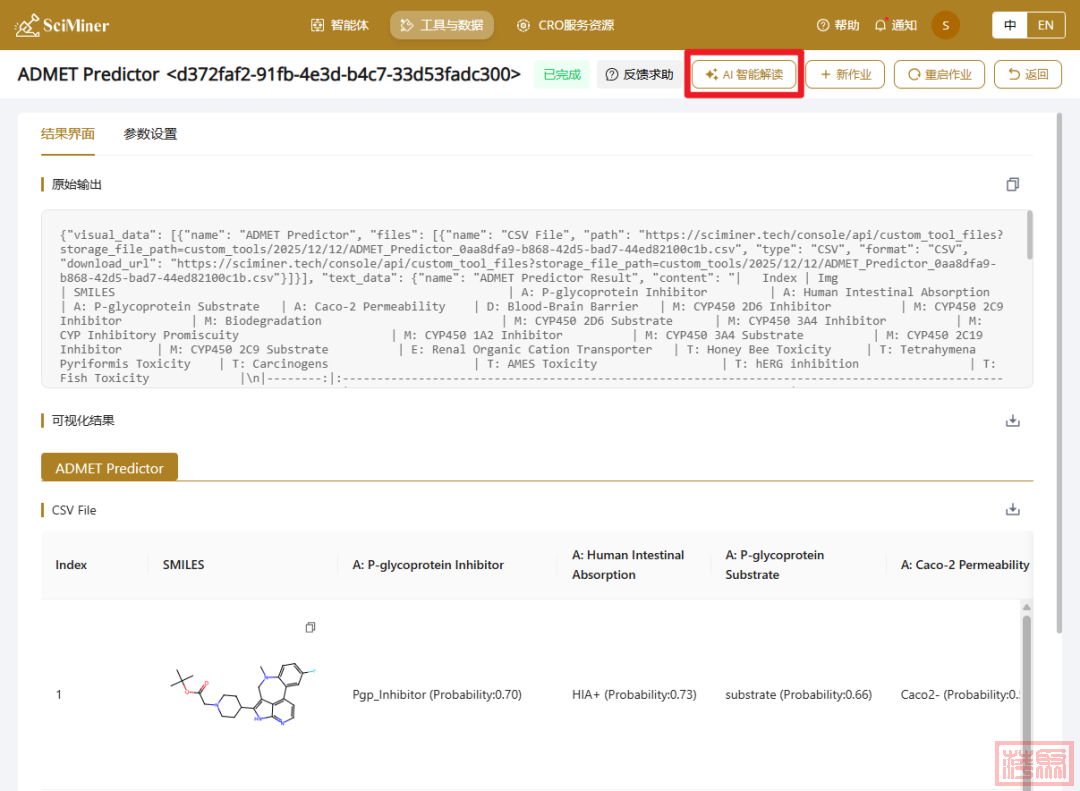1080x791 pixels.
Task: Download the visualization results icon
Action: coord(1012,421)
